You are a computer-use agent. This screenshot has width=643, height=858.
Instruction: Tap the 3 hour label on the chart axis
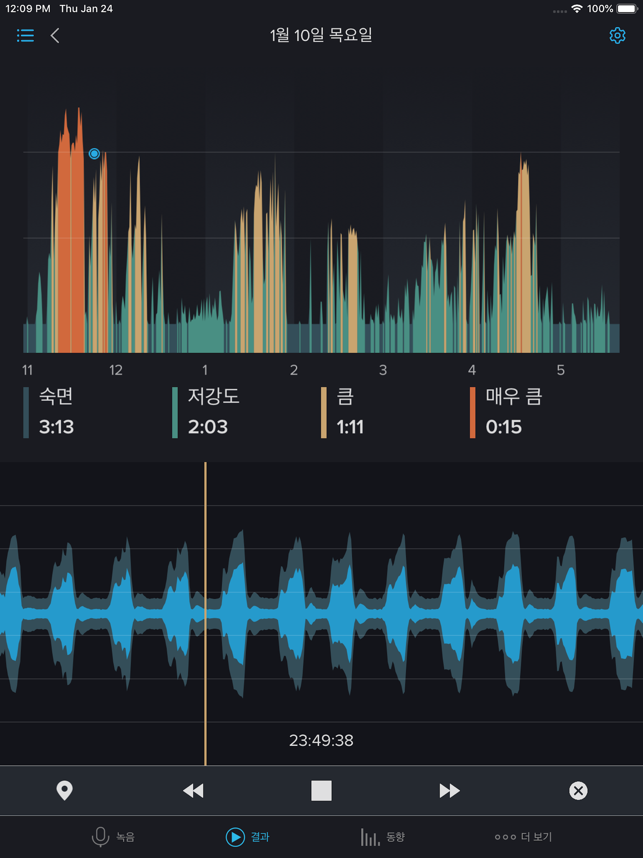pos(383,370)
